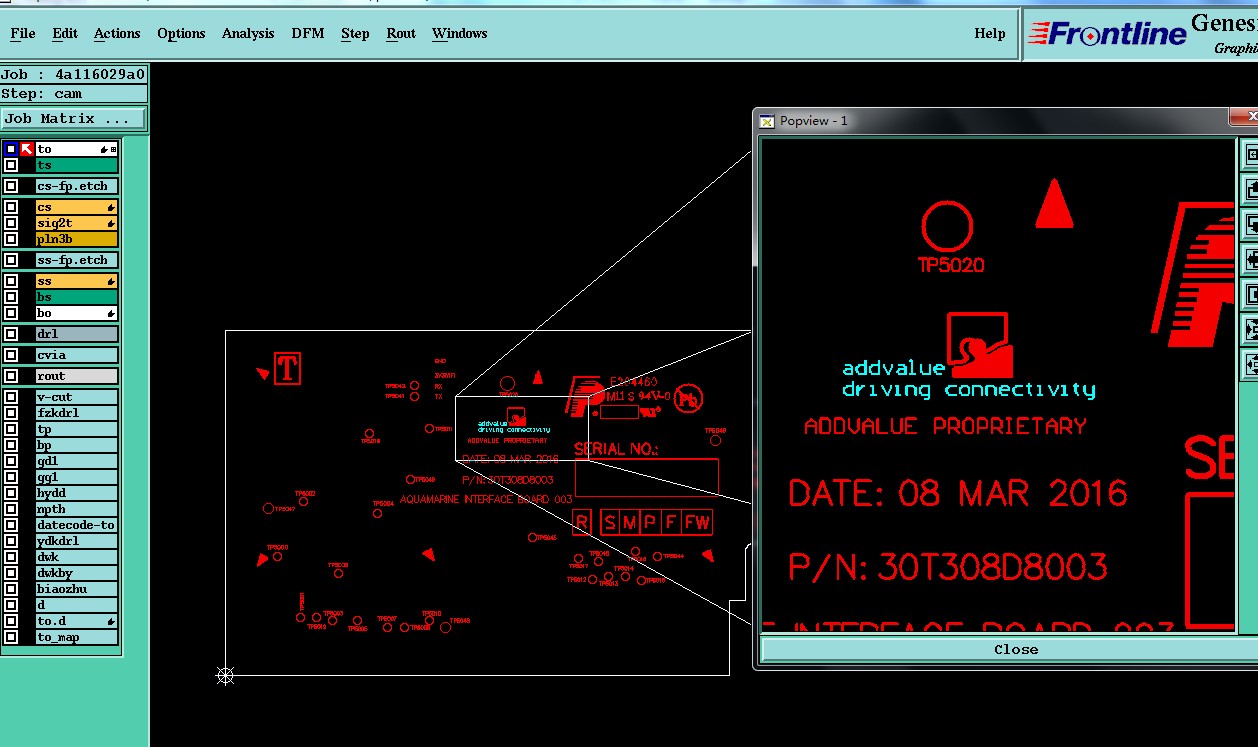
Task: Open the Step menu
Action: pos(355,33)
